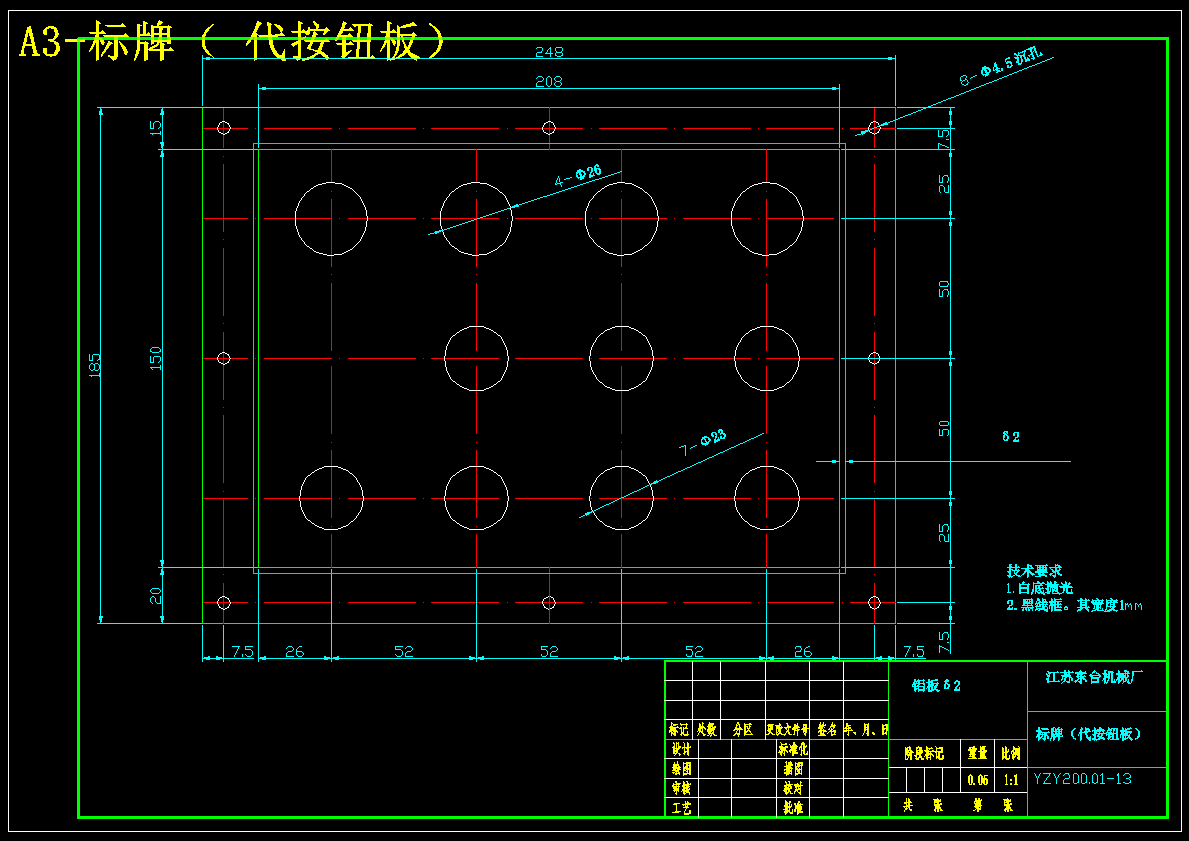Click the '年、月、日' column header
Image resolution: width=1189 pixels, height=841 pixels.
tap(866, 730)
